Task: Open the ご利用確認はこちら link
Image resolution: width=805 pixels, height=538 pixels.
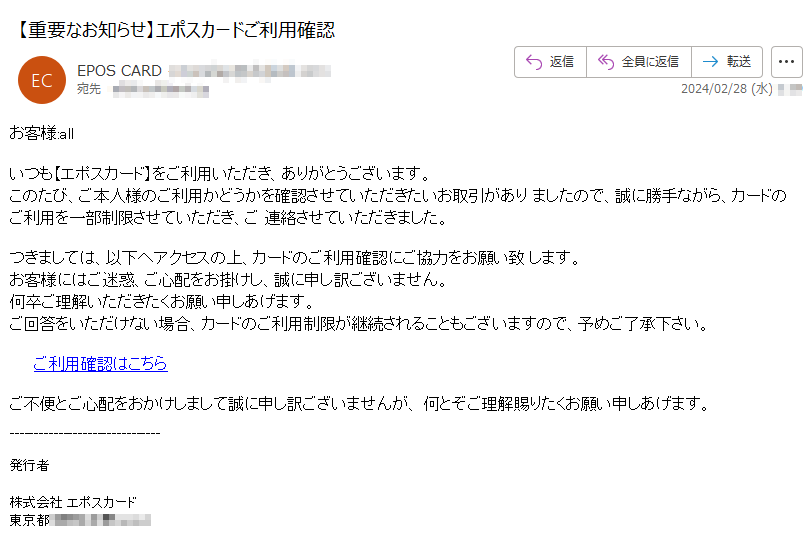Action: pyautogui.click(x=101, y=363)
